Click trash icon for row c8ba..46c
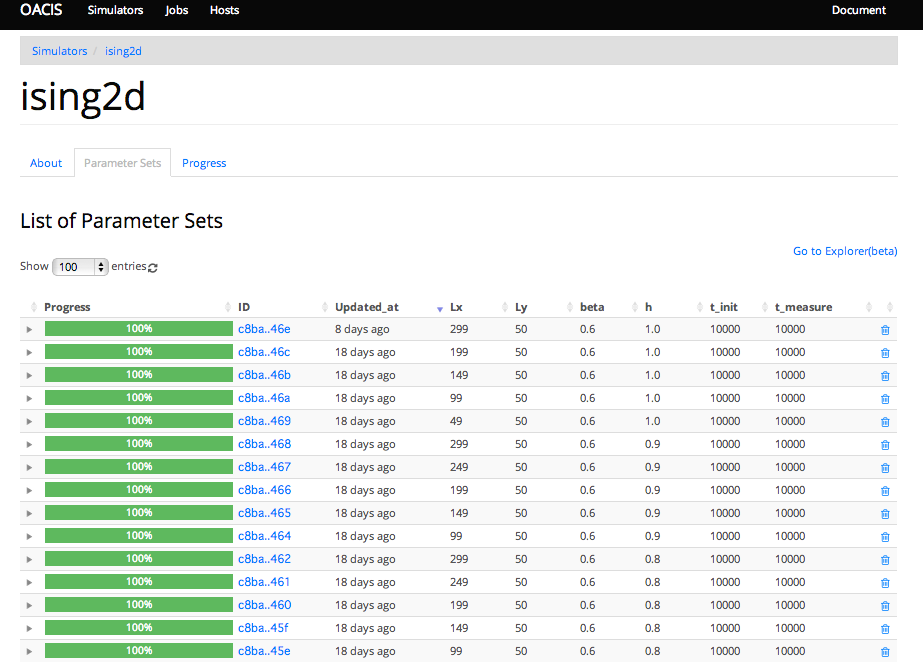The height and width of the screenshot is (662, 923). coord(885,353)
